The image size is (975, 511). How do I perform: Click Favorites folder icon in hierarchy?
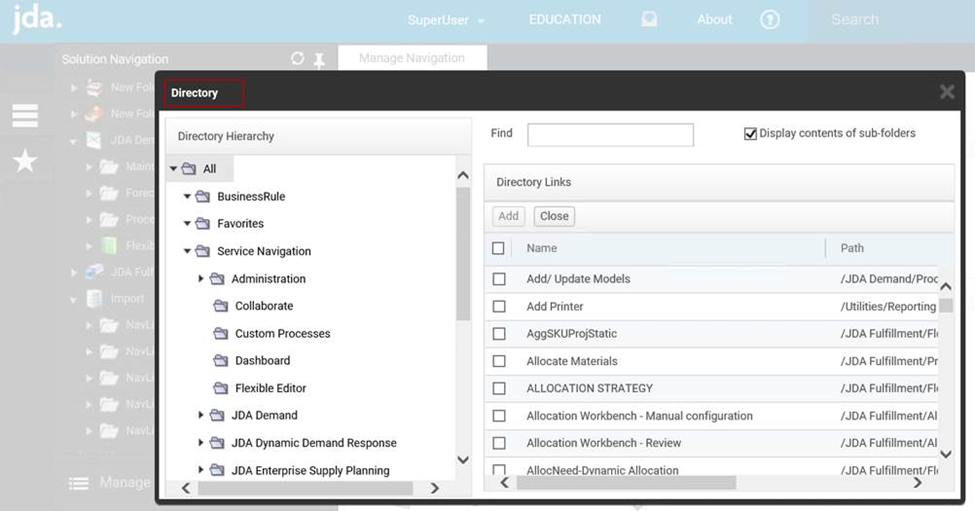tap(203, 223)
